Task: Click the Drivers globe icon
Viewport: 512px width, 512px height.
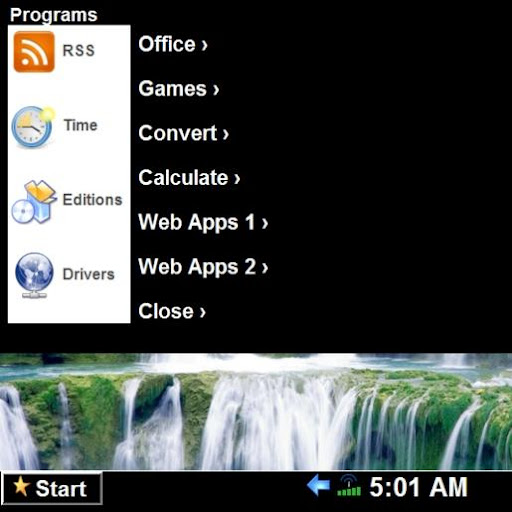Action: point(34,275)
